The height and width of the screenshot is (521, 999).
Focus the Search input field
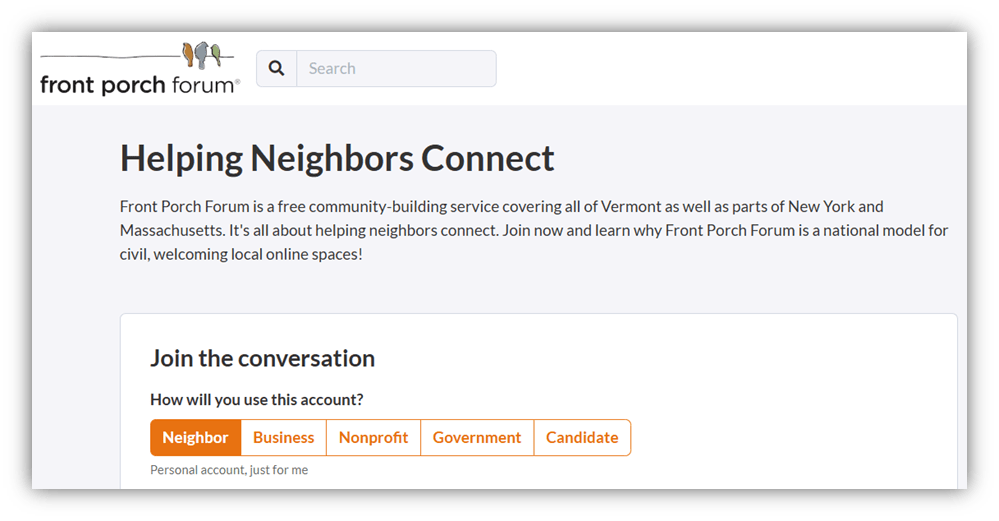click(x=396, y=69)
